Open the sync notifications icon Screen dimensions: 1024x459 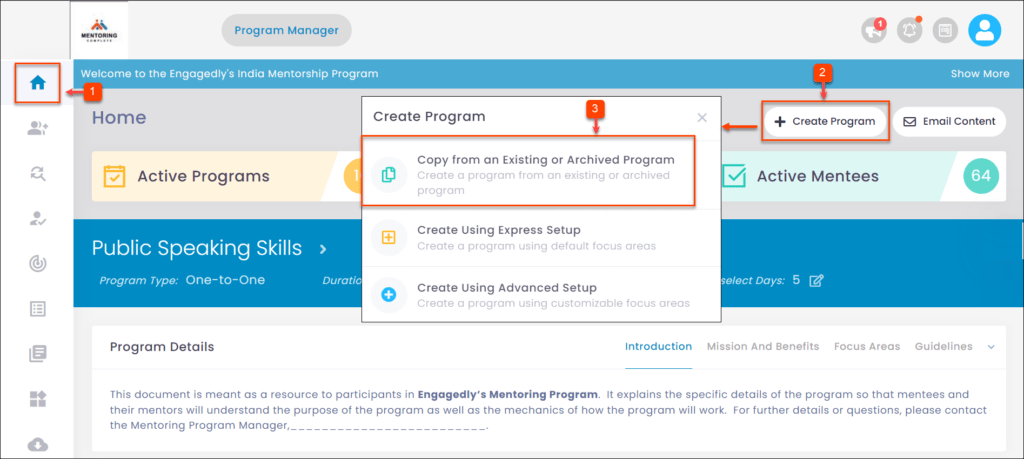tap(910, 31)
